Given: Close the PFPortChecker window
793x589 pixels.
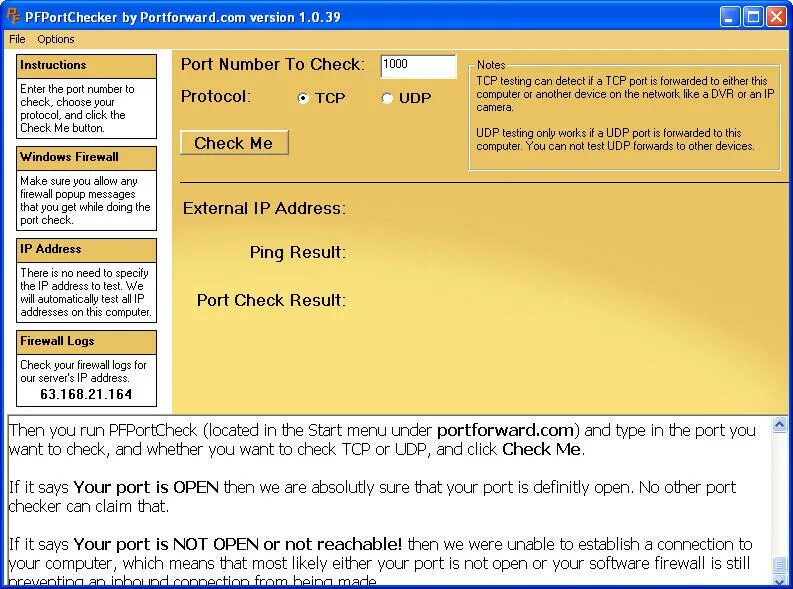Looking at the screenshot, I should point(776,17).
